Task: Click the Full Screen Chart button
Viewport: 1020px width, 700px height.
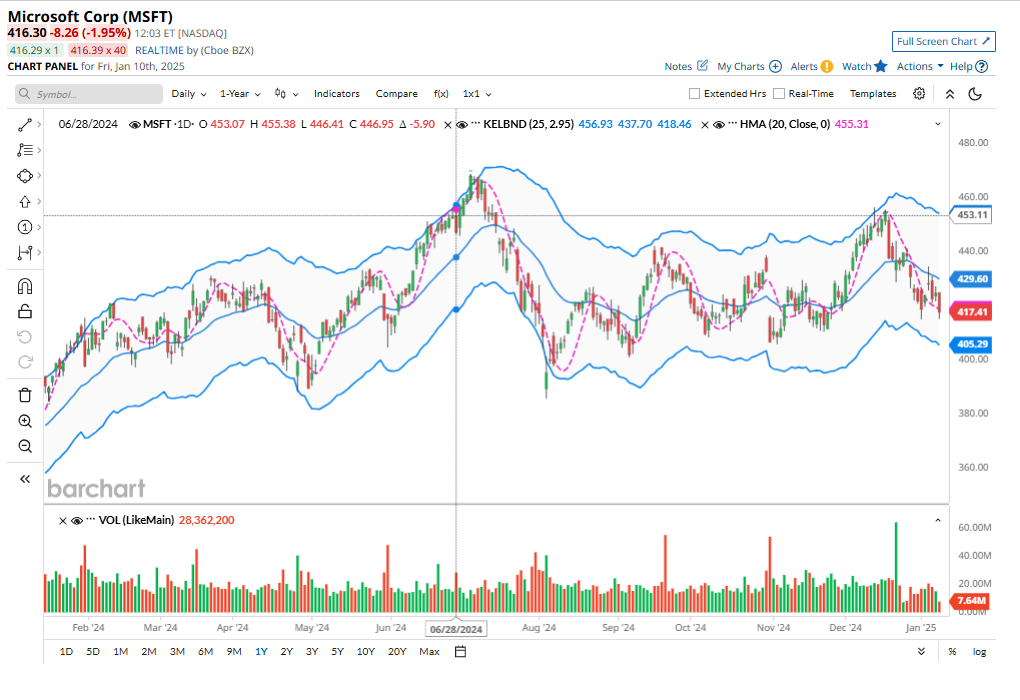Action: 944,41
